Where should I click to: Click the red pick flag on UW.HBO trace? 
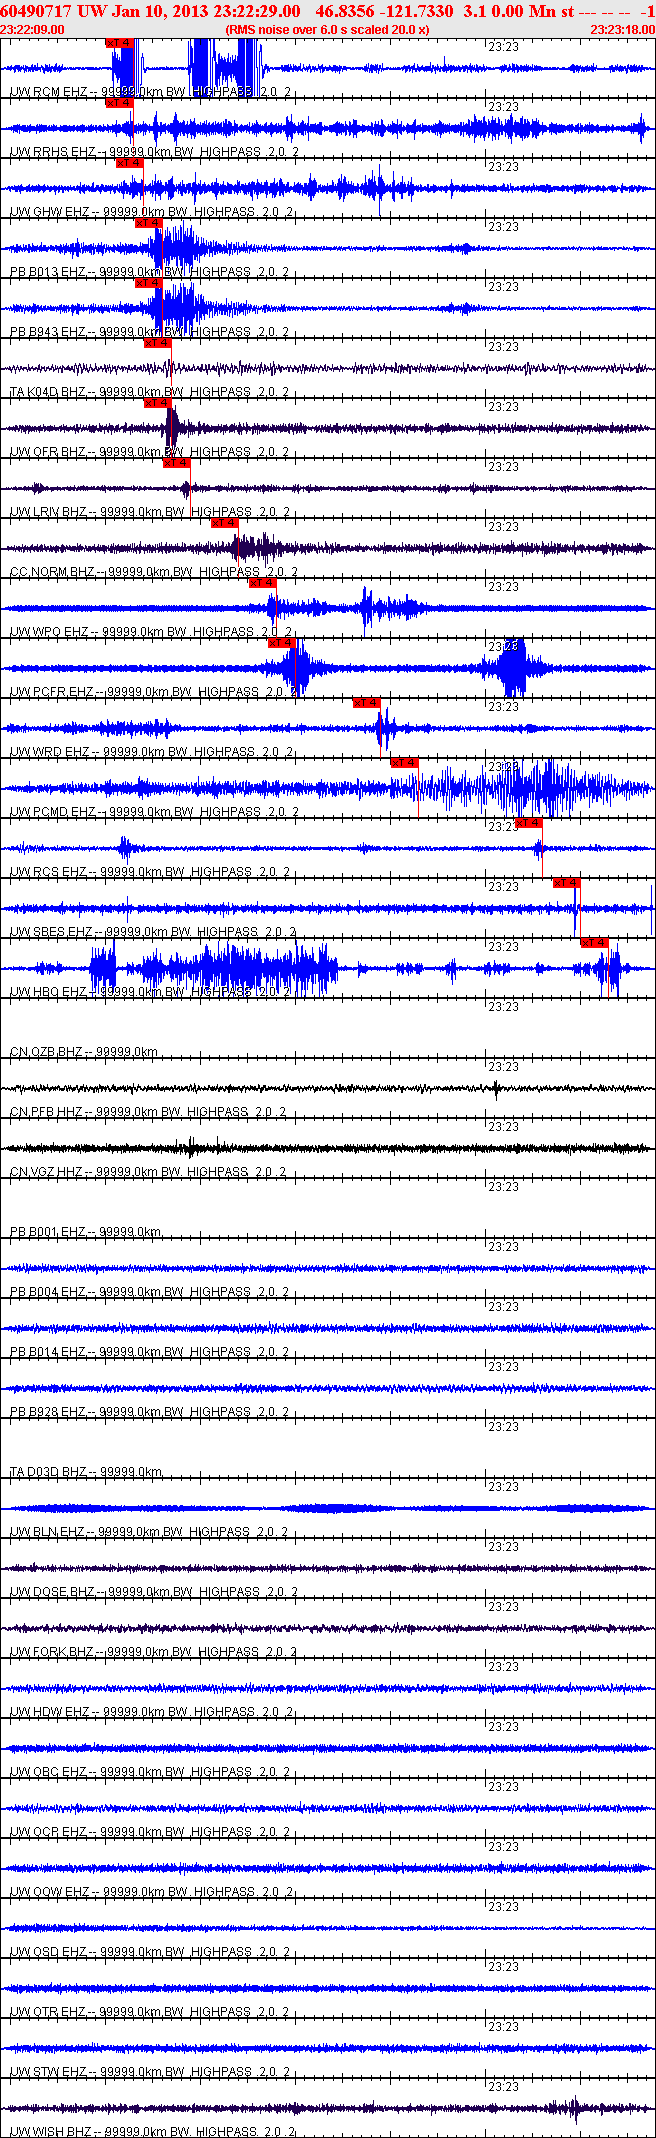coord(595,943)
